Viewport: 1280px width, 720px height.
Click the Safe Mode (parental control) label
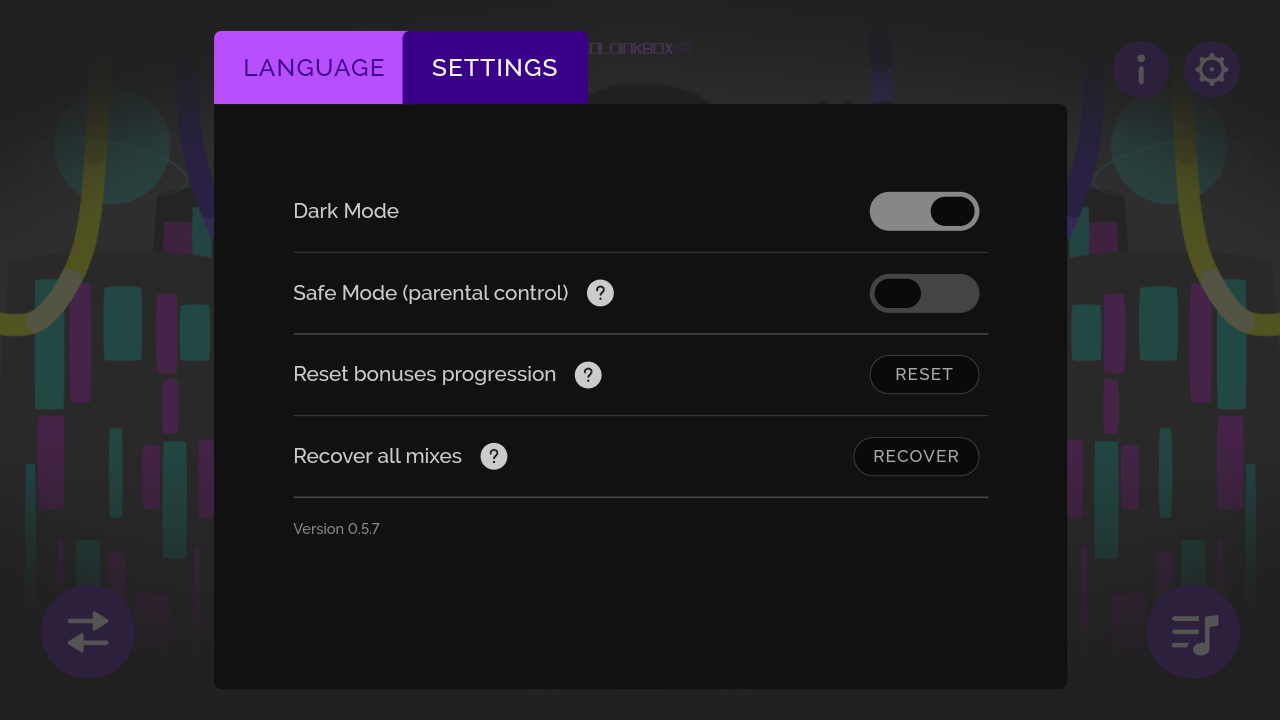431,293
